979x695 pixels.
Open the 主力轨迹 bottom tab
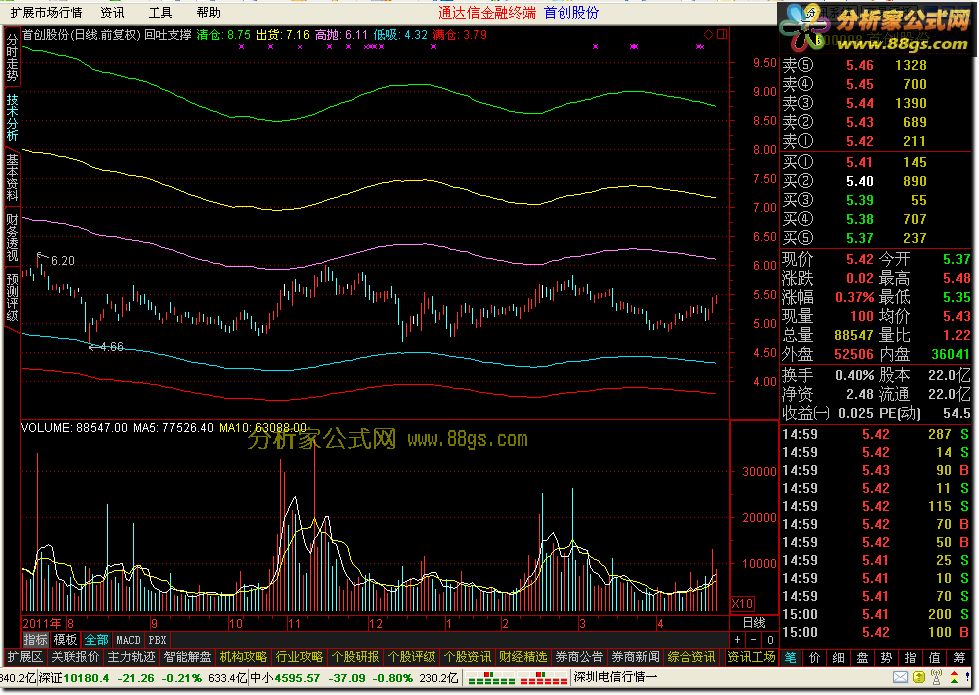click(131, 657)
